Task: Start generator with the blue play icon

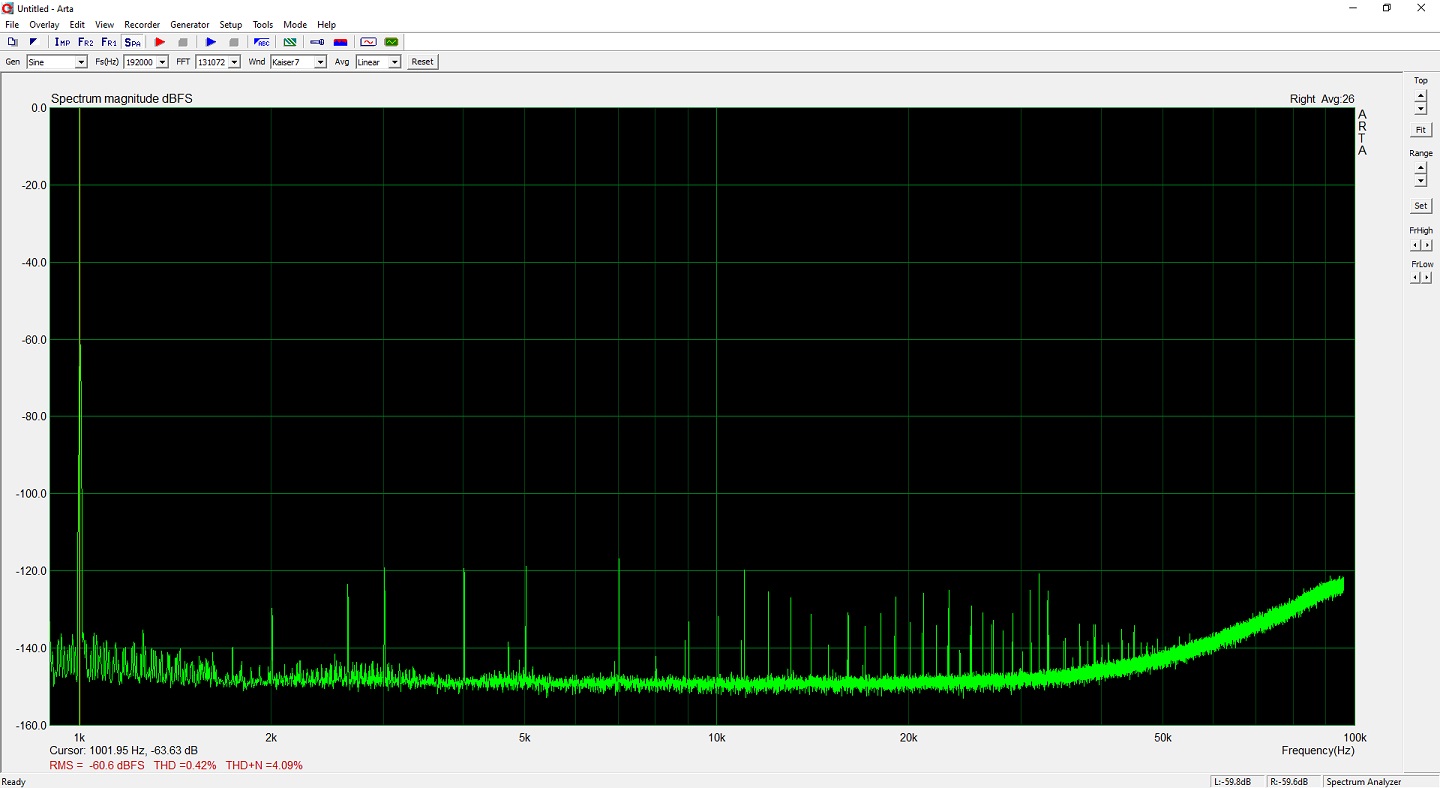Action: [x=211, y=42]
